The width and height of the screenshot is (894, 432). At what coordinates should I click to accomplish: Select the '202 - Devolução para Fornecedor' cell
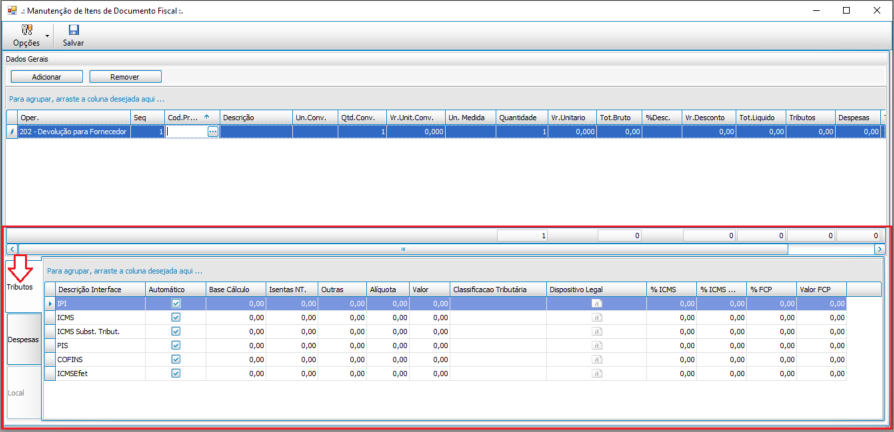[75, 132]
